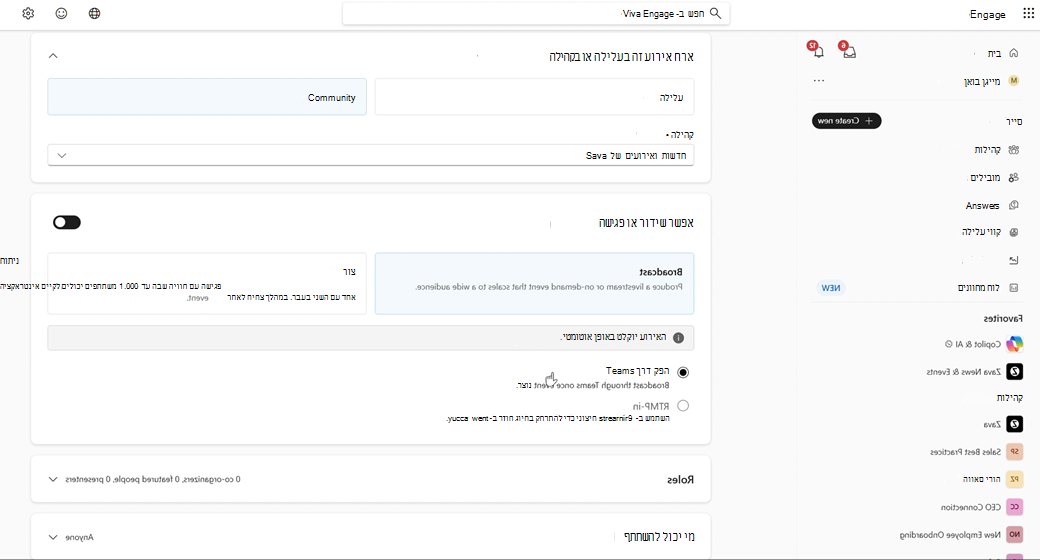Screen dimensions: 1040x560
Task: Go to מובילים in the sidebar
Action: click(x=986, y=178)
